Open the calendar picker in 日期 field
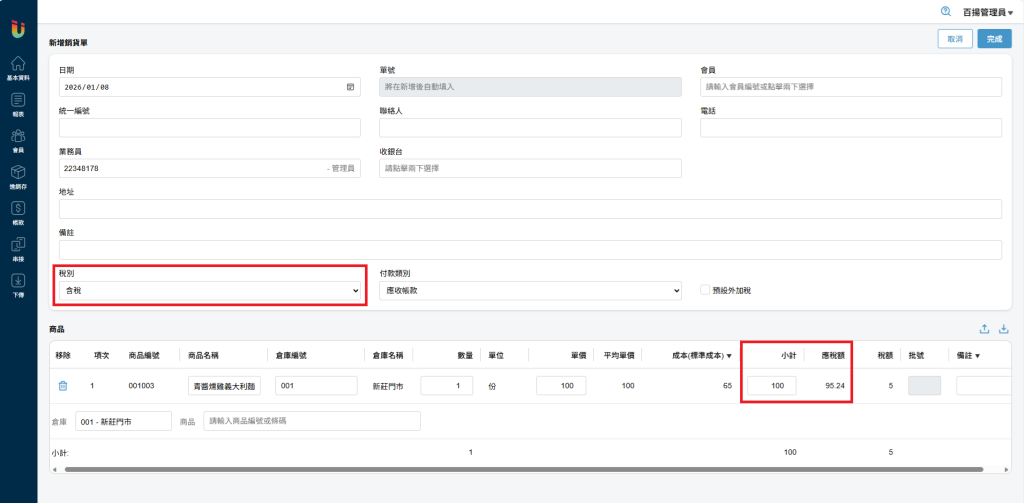 tap(351, 87)
